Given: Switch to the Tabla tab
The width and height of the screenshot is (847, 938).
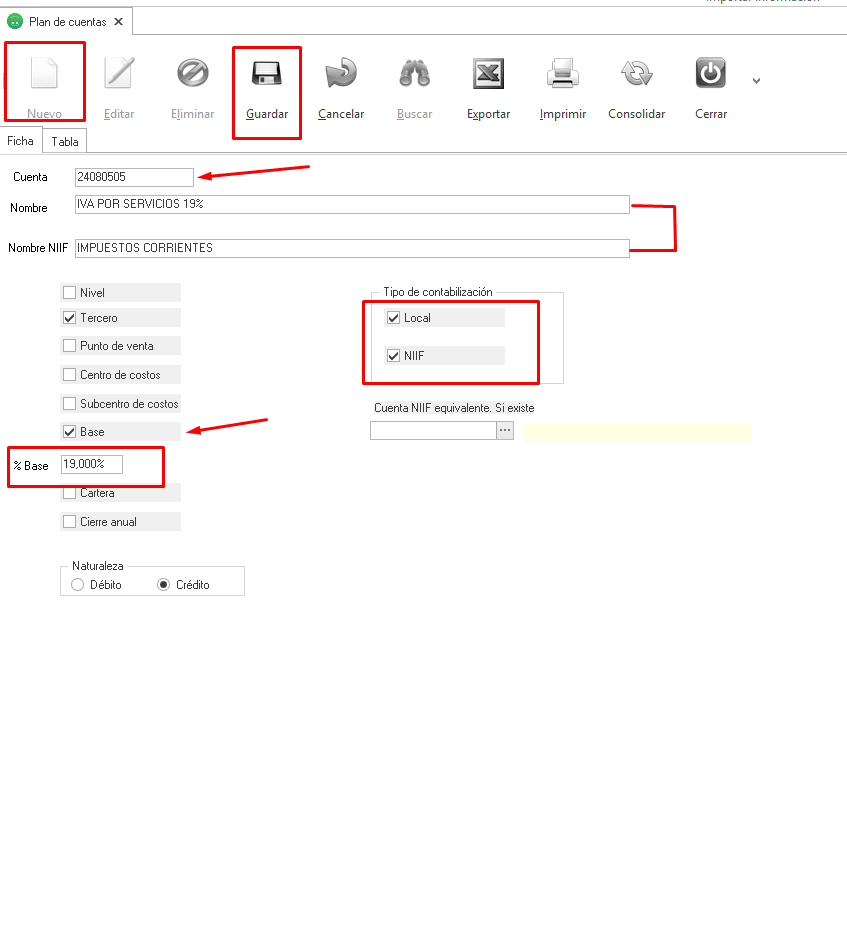Looking at the screenshot, I should pyautogui.click(x=65, y=142).
